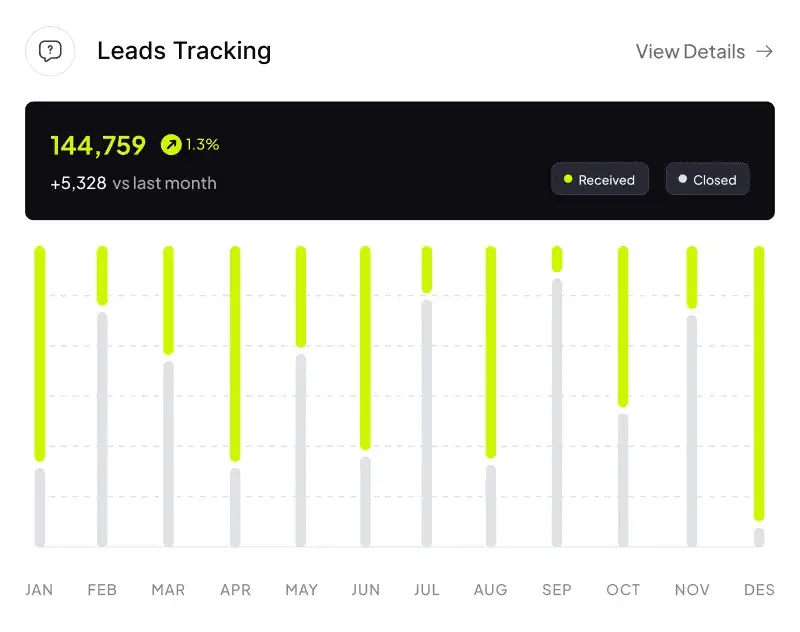Click the JUL gray closed bar
The height and width of the screenshot is (632, 800).
(427, 423)
